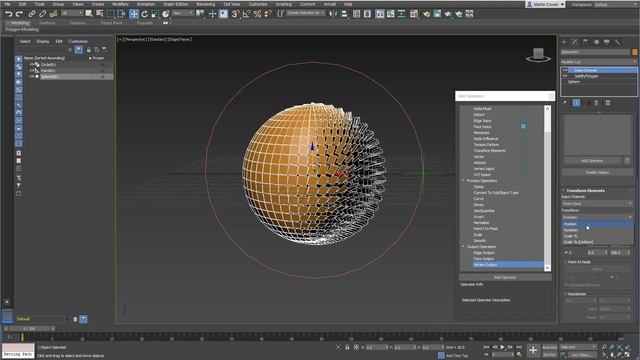Toggle visibility eye for Plane001
The image size is (640, 360).
(x=31, y=70)
